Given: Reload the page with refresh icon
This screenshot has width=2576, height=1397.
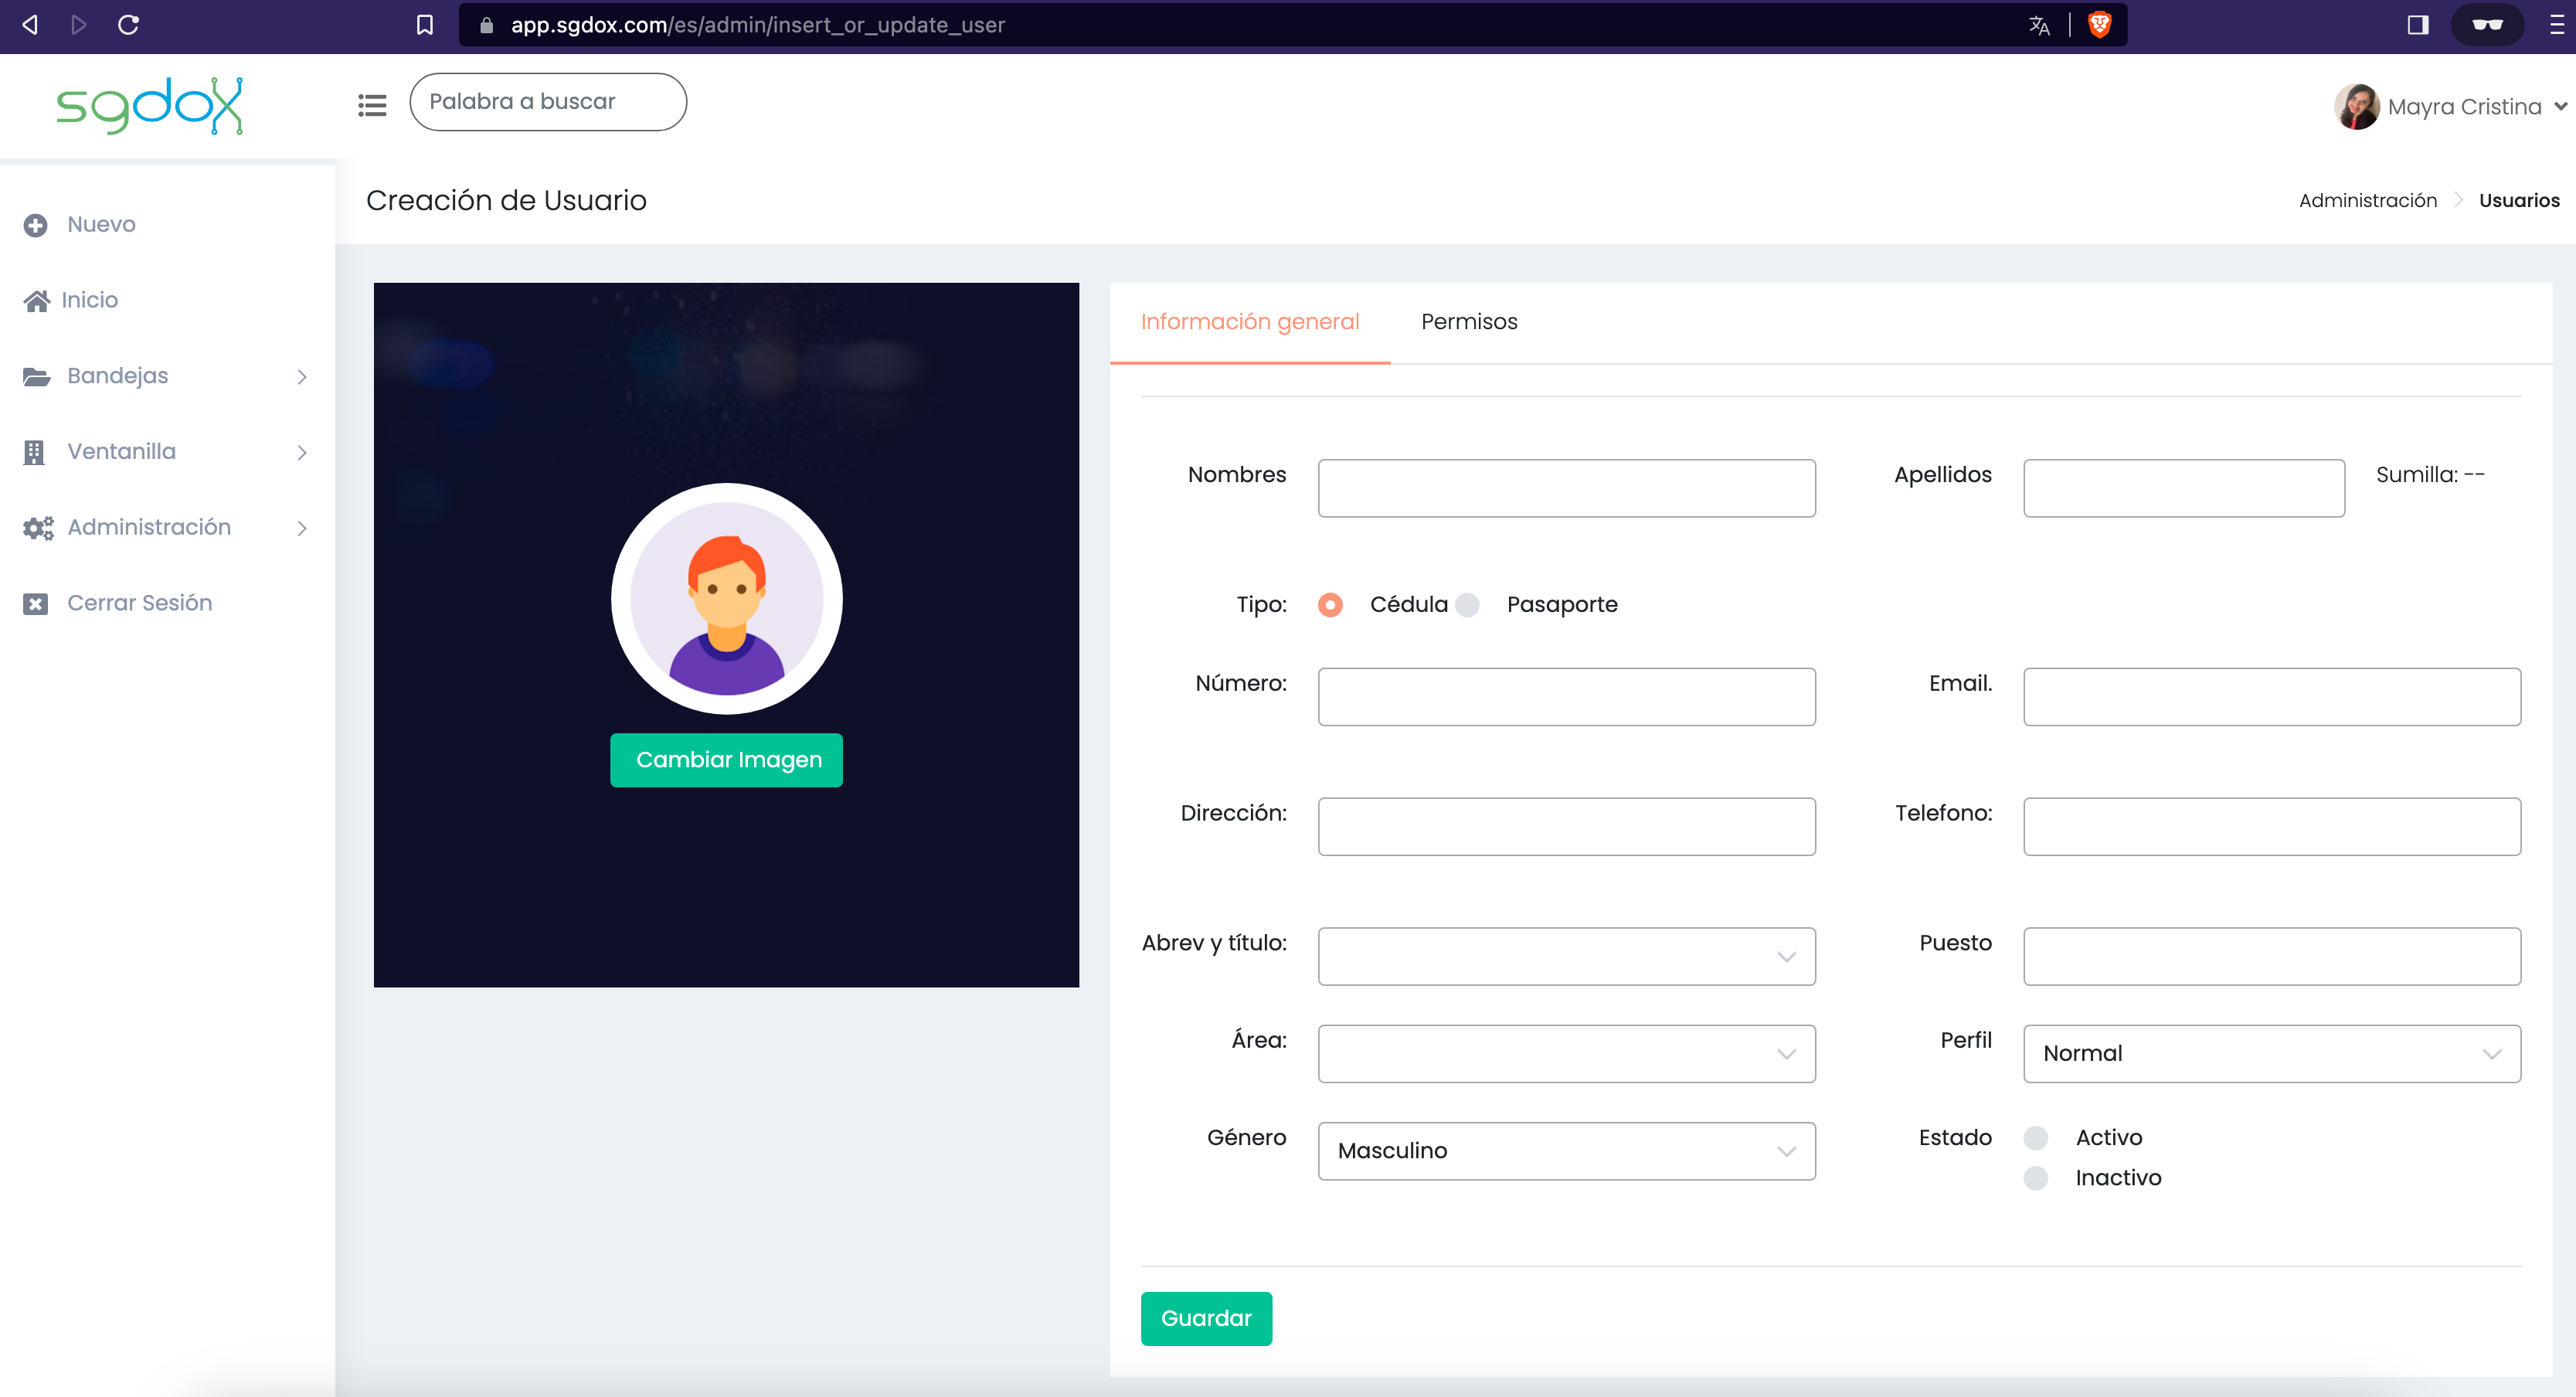Looking at the screenshot, I should pos(128,24).
